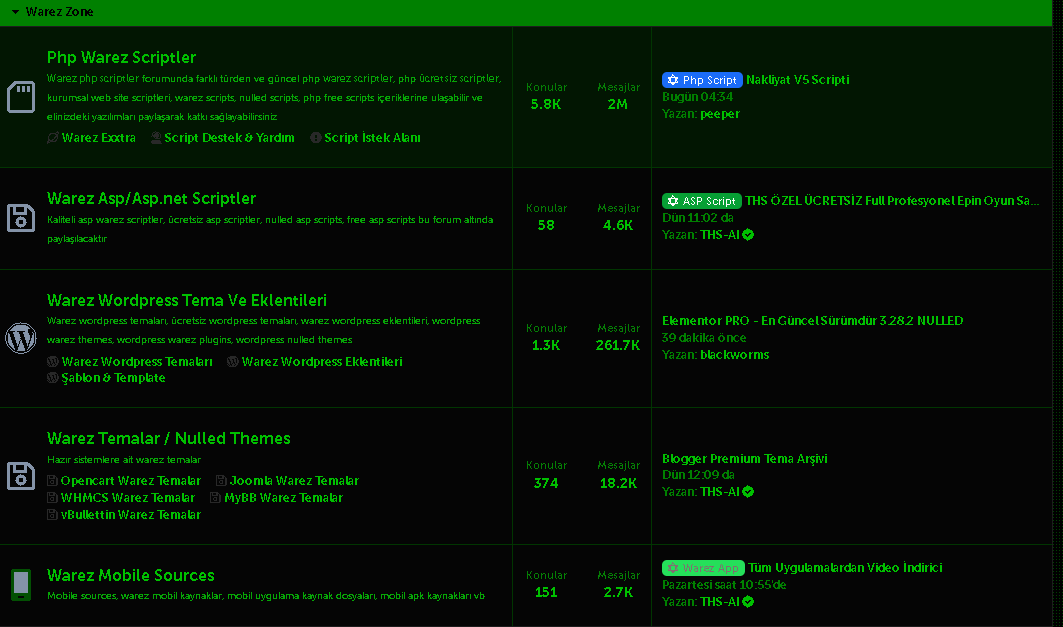Select the green Warez App tag
Viewport: 1063px width, 627px height.
click(x=704, y=568)
